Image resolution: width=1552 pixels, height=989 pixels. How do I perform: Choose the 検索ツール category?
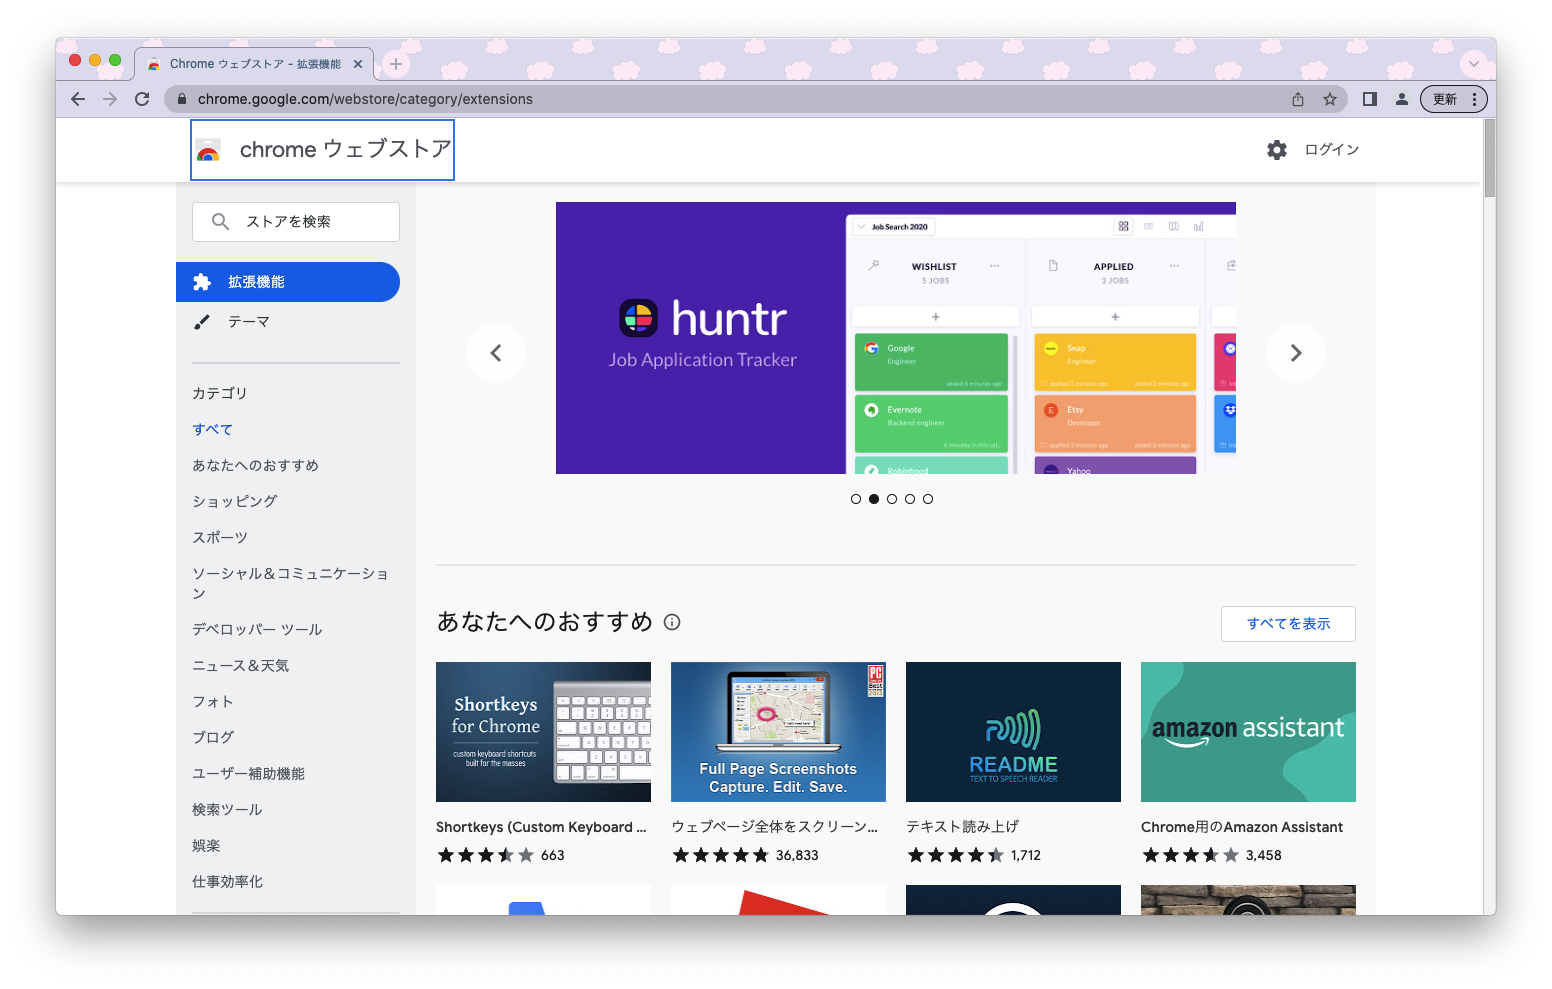(227, 810)
